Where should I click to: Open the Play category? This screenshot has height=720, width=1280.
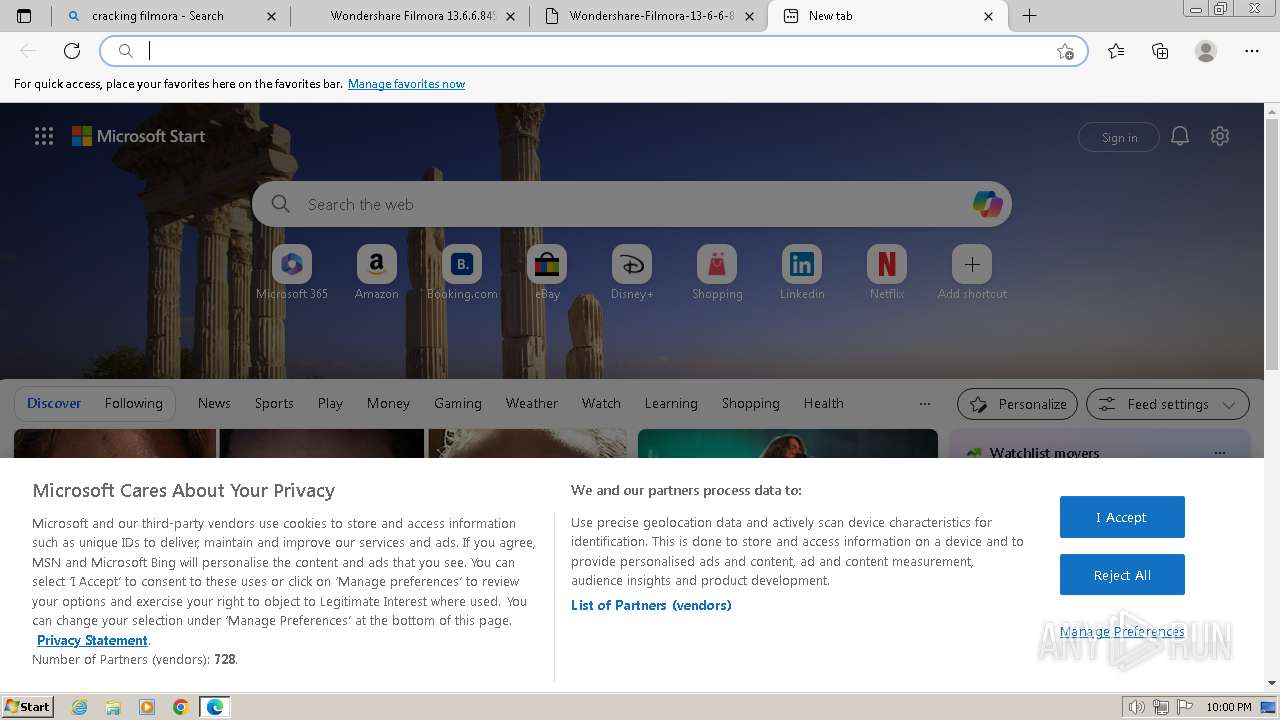[330, 403]
